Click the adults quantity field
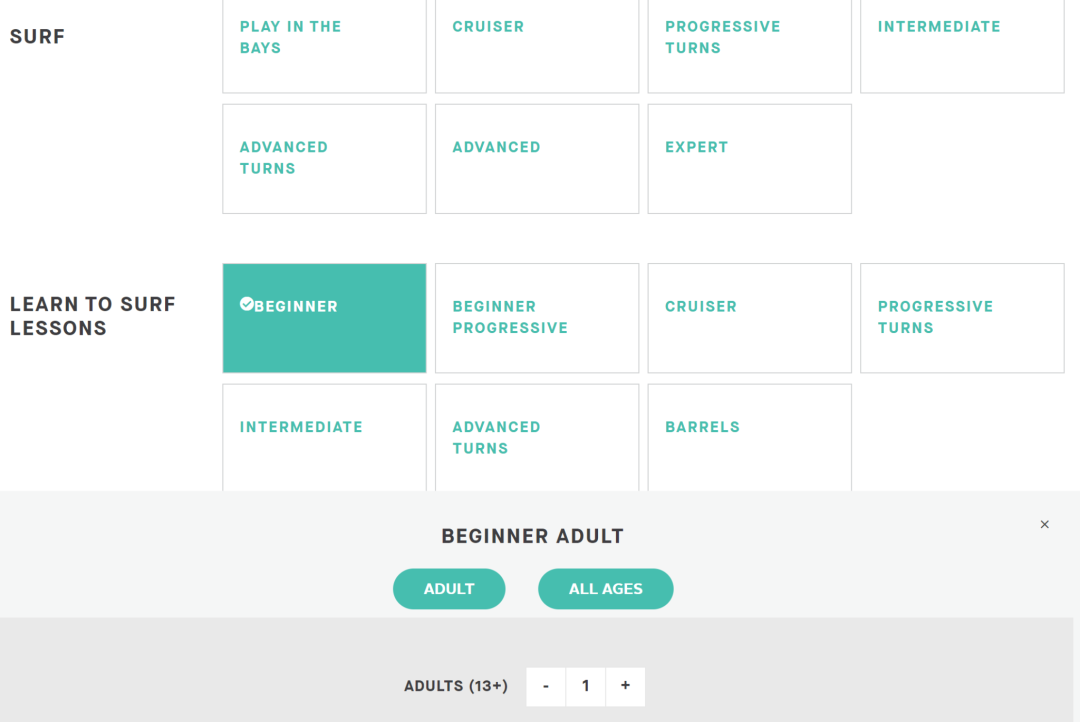 (585, 686)
